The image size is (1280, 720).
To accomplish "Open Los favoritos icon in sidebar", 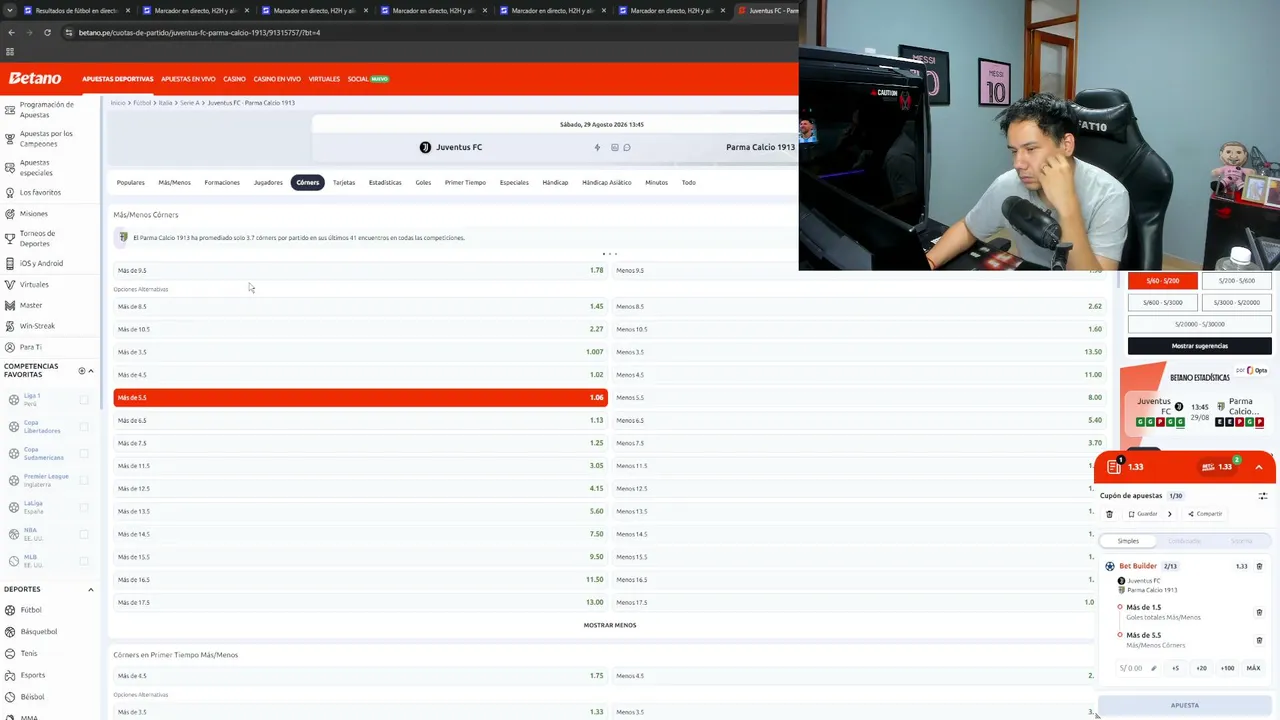I will tap(10, 192).
